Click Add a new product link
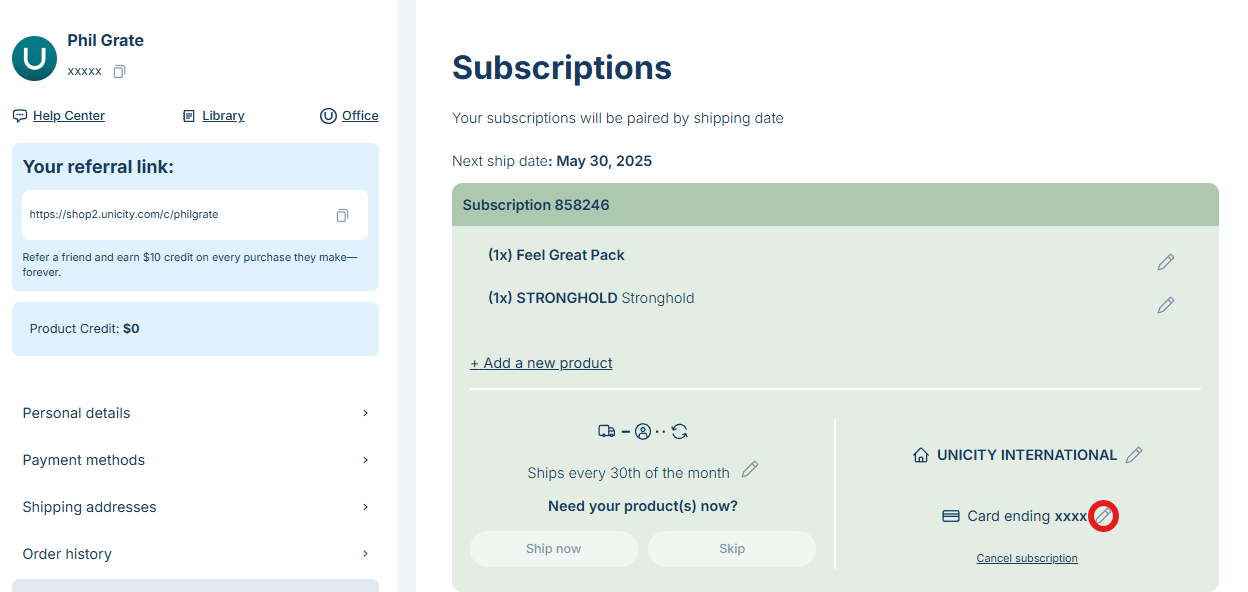 [x=541, y=363]
